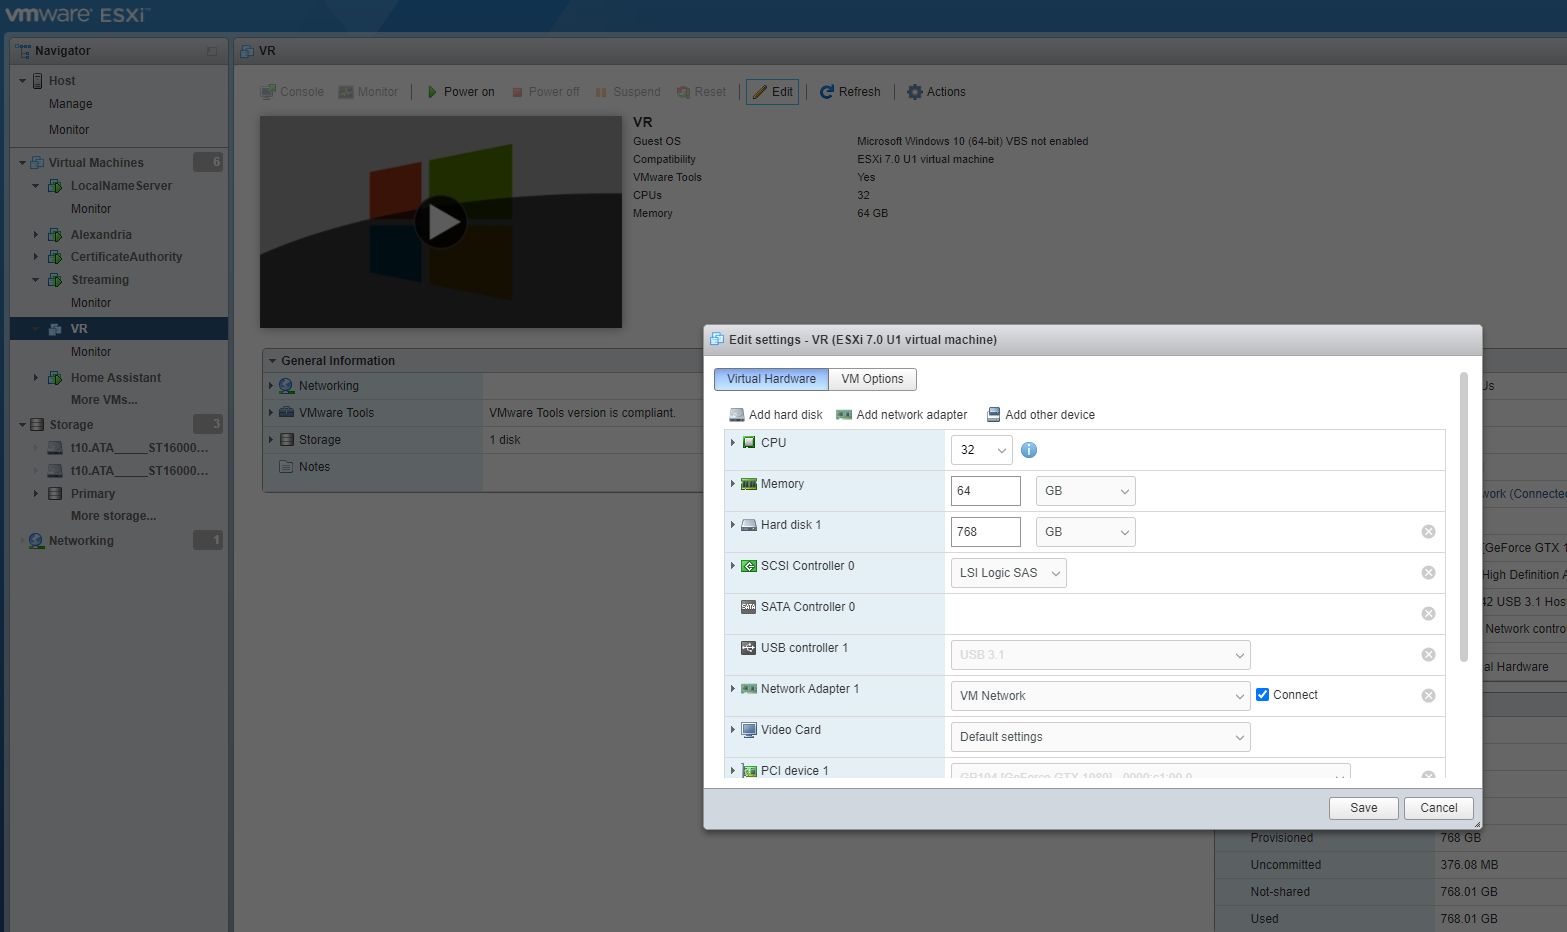Viewport: 1567px width, 932px height.
Task: Open the CPU count dropdown
Action: pyautogui.click(x=982, y=450)
